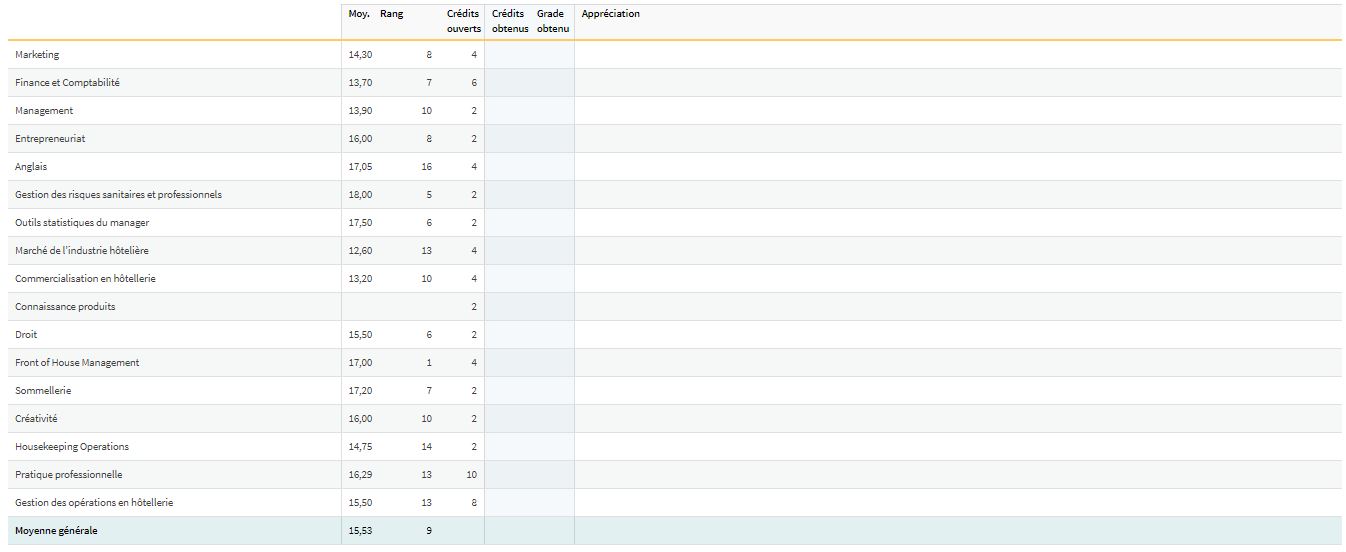1346x552 pixels.
Task: Select the Grade obtenu column header
Action: [x=552, y=21]
